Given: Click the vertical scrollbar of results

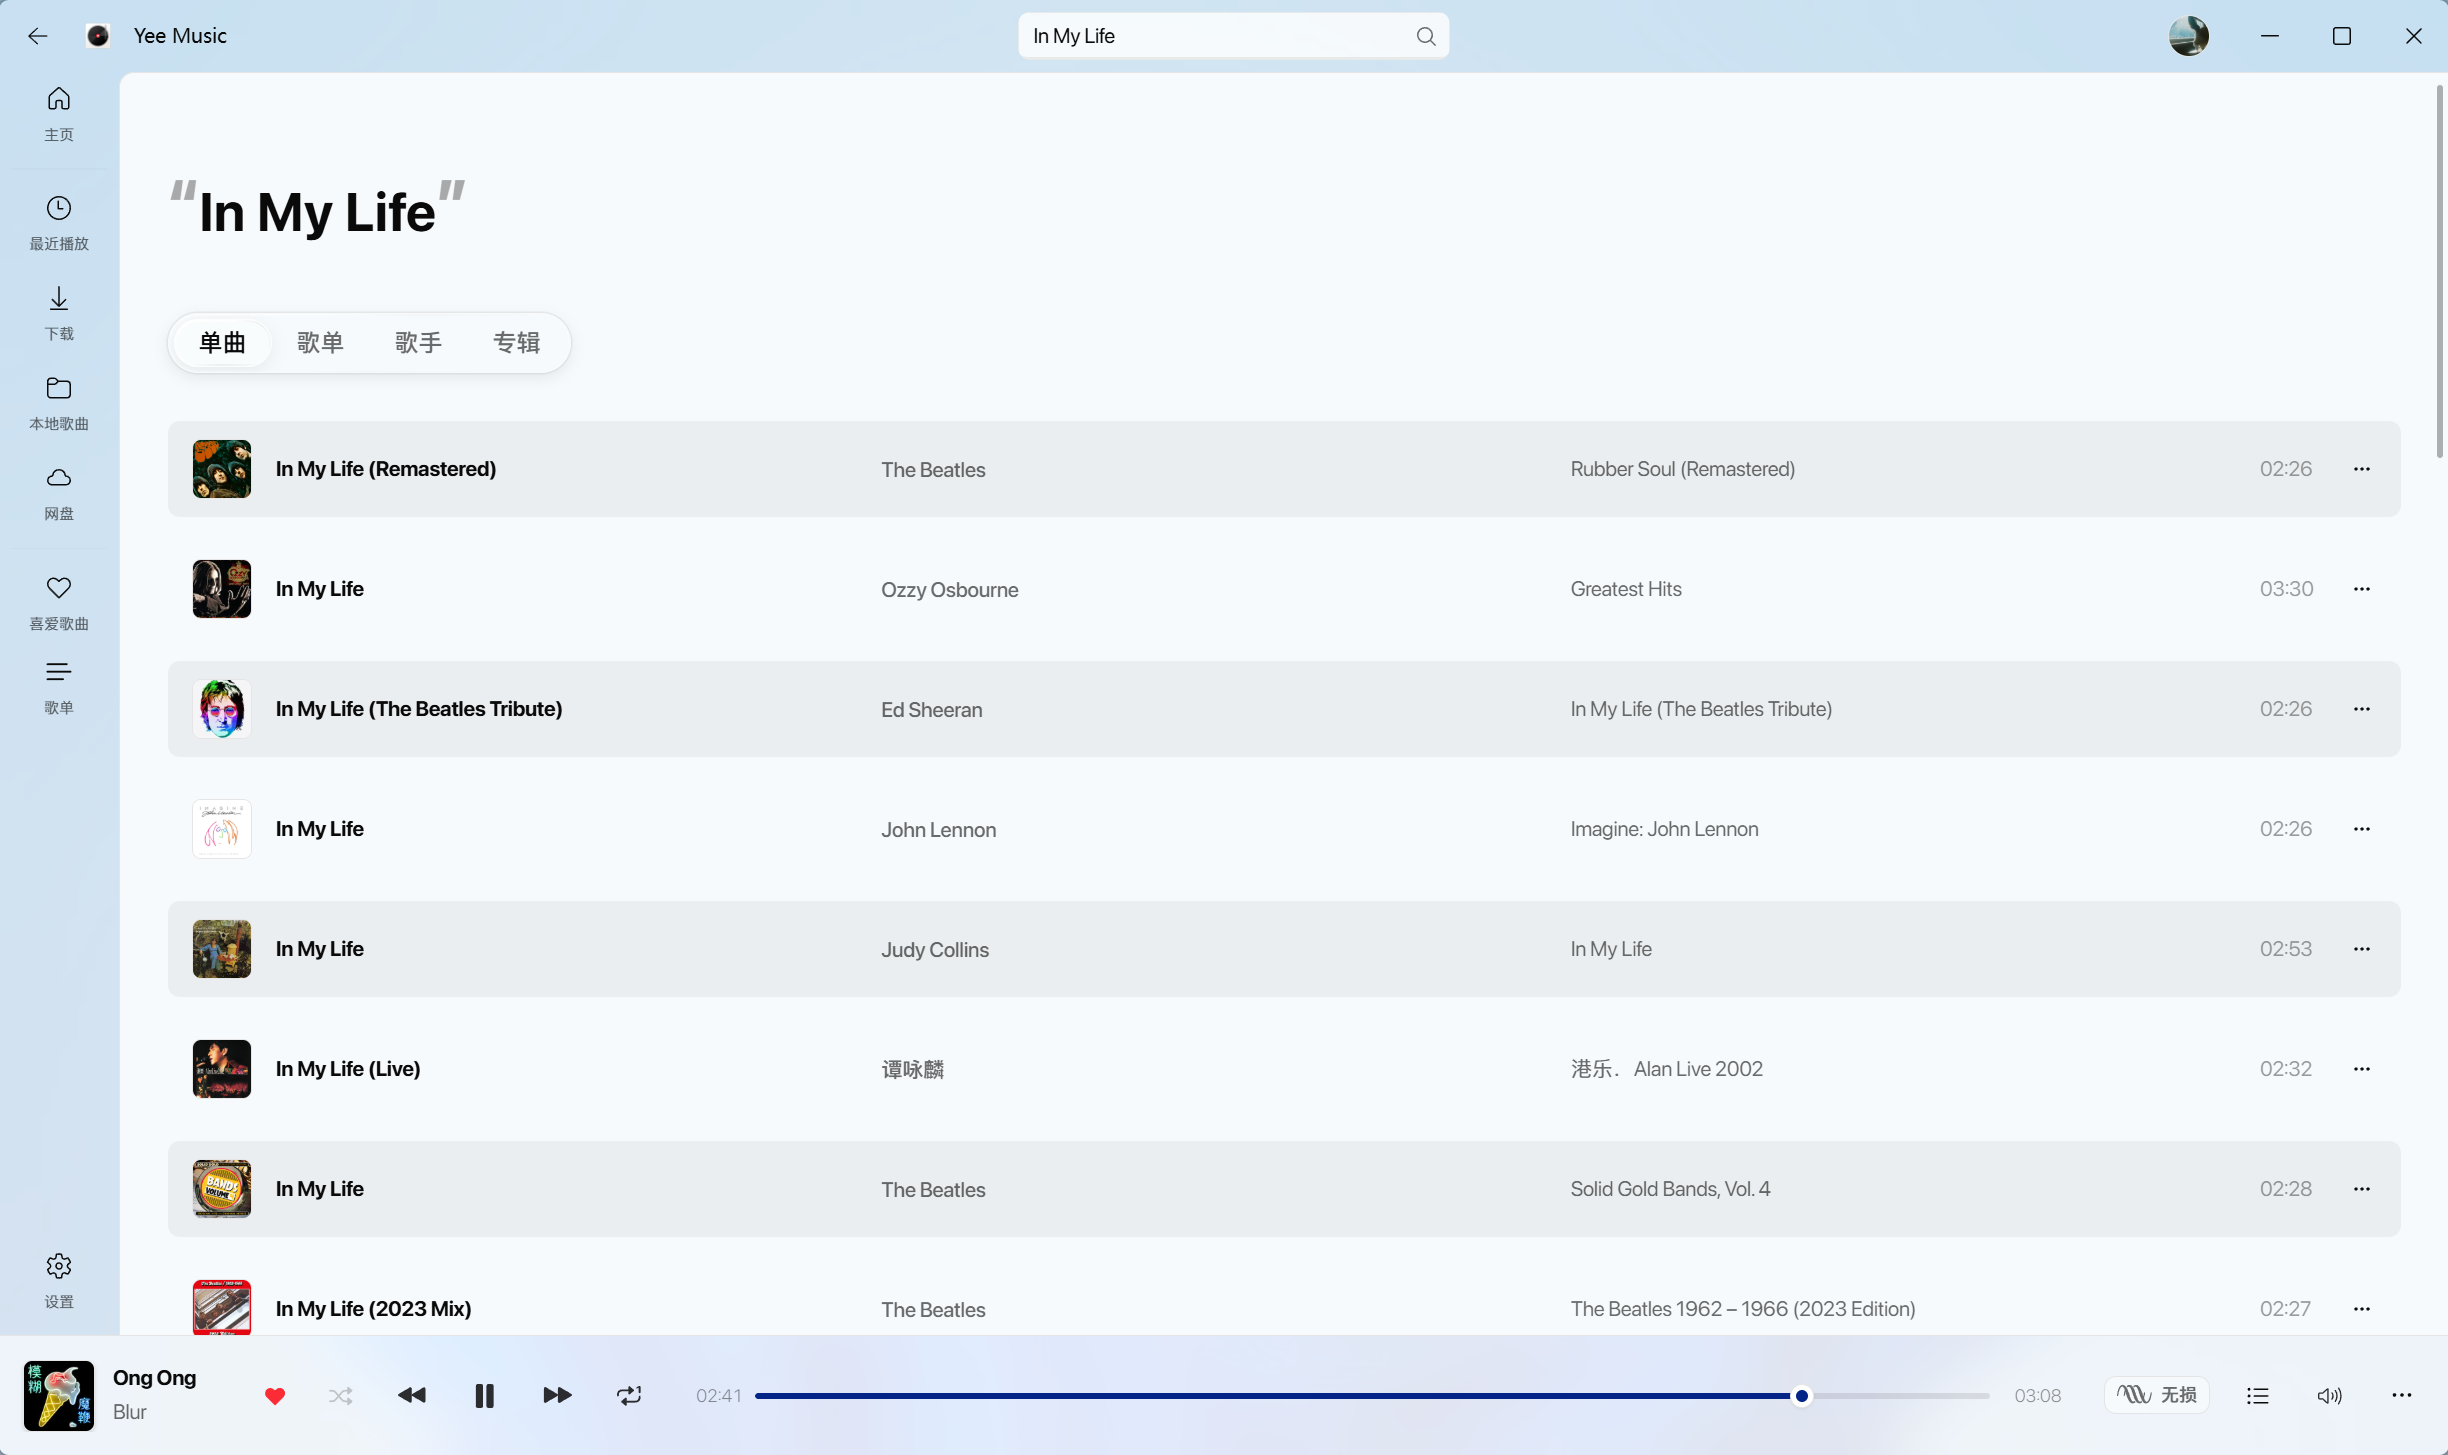Looking at the screenshot, I should pyautogui.click(x=2440, y=270).
